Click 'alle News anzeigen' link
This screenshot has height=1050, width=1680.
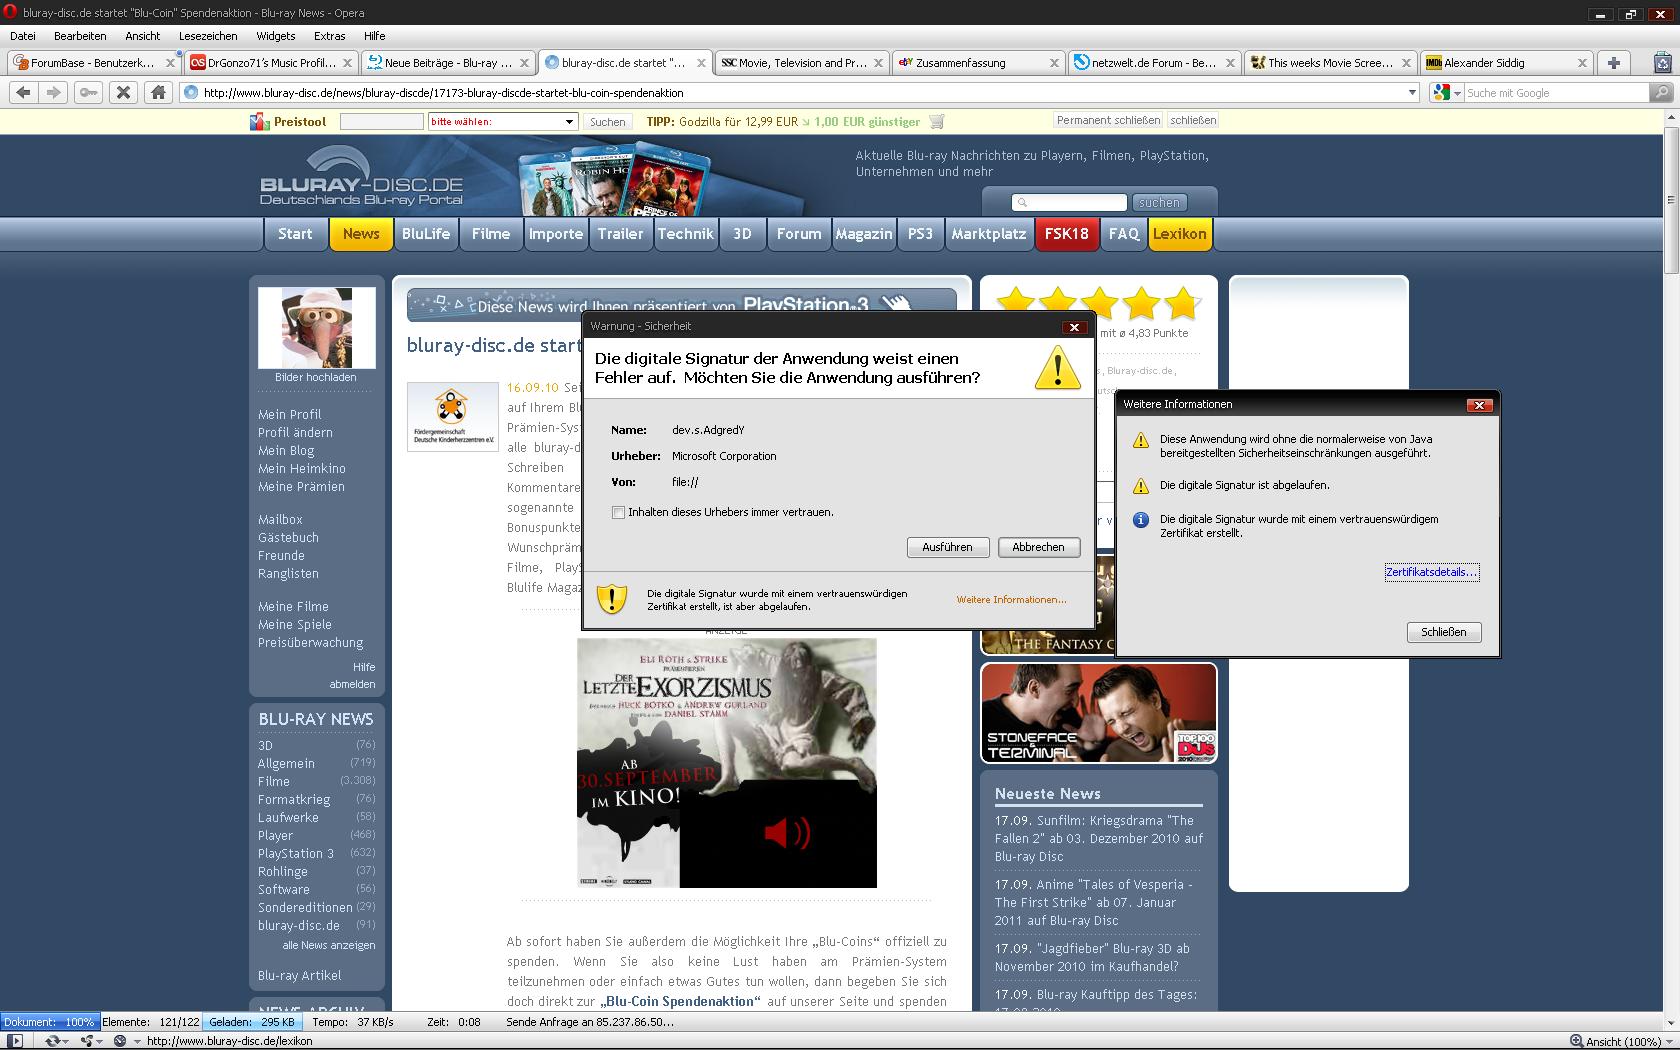pyautogui.click(x=329, y=945)
